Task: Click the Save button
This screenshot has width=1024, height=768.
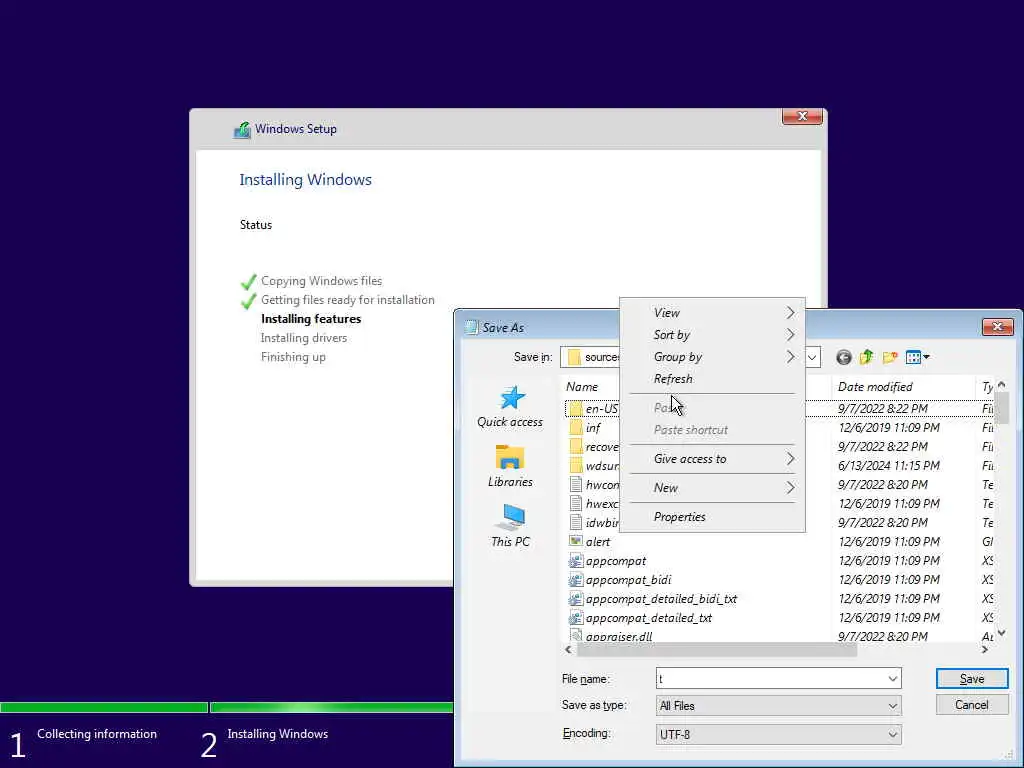Action: [972, 679]
